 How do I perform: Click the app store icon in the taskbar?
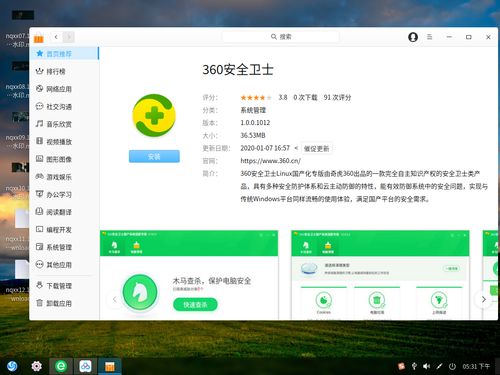point(110,366)
